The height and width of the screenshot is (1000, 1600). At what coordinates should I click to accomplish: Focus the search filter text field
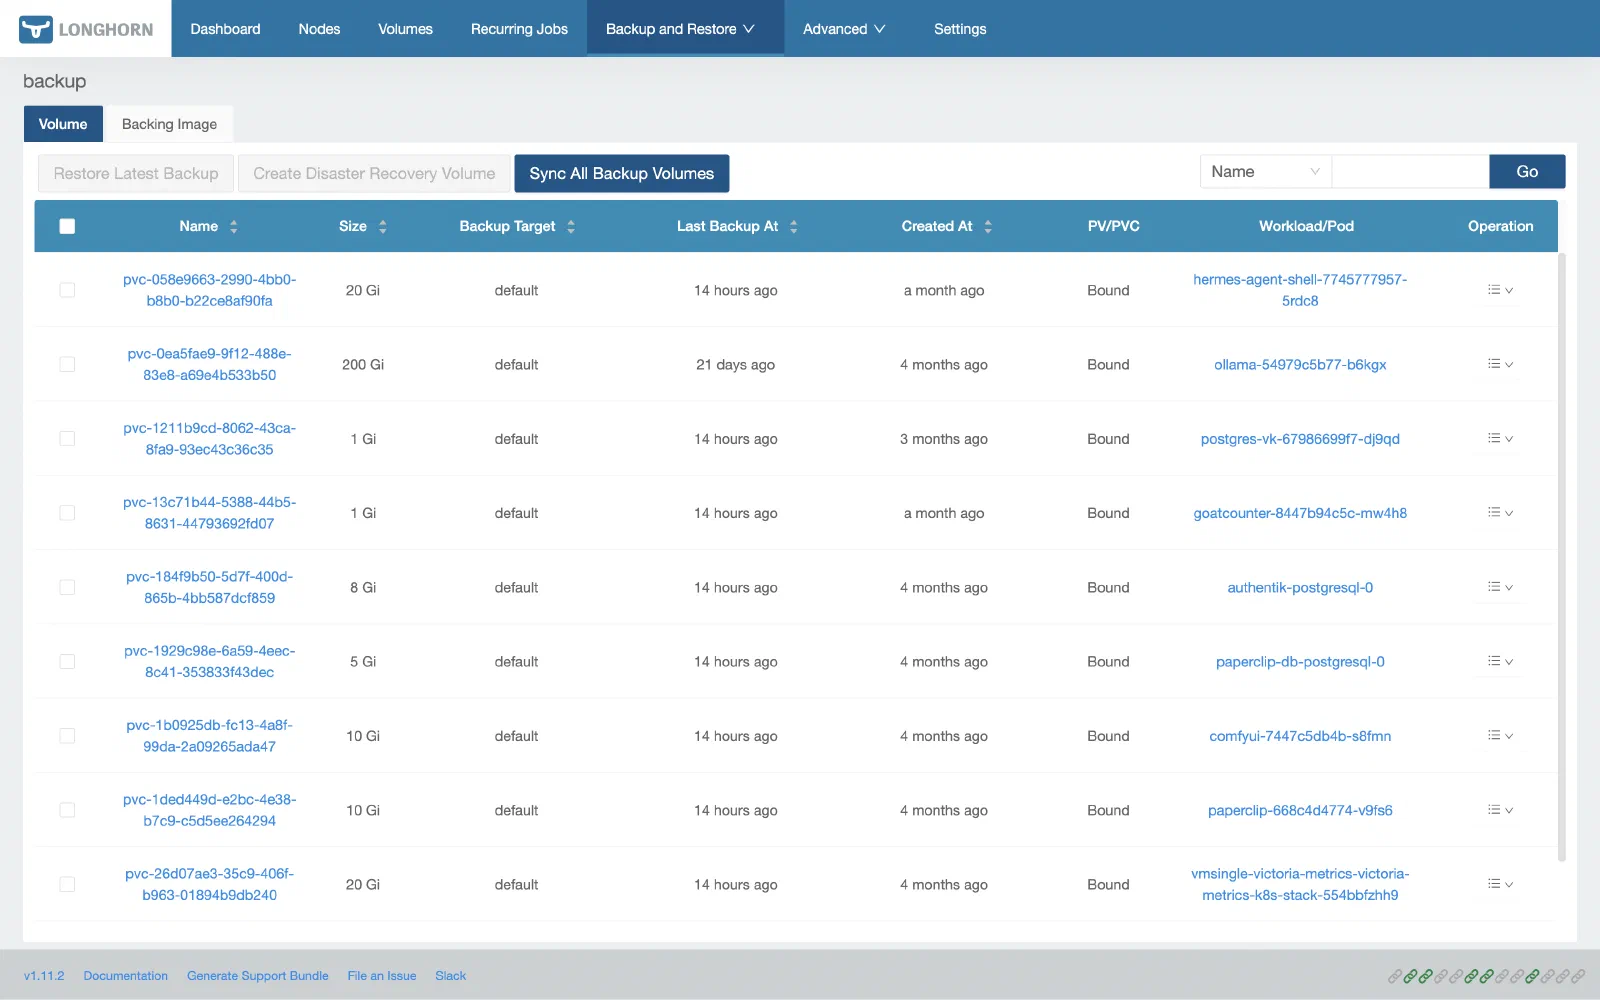1410,172
